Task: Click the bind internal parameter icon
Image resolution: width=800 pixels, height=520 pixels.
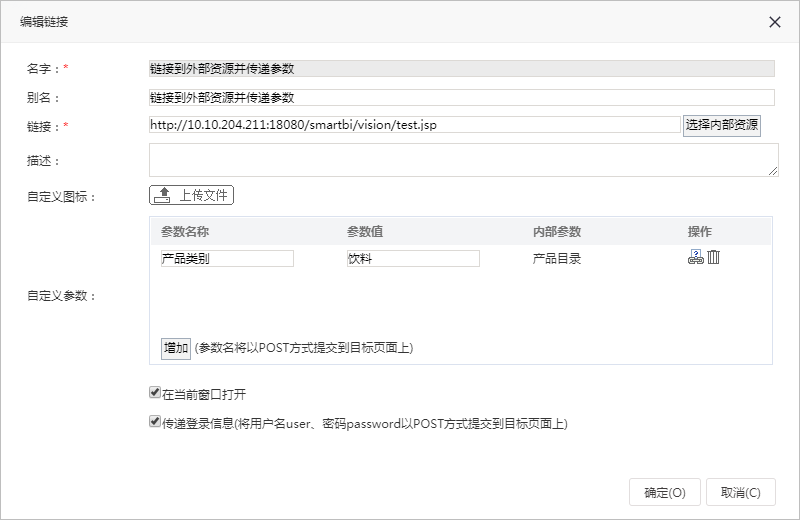Action: (695, 257)
